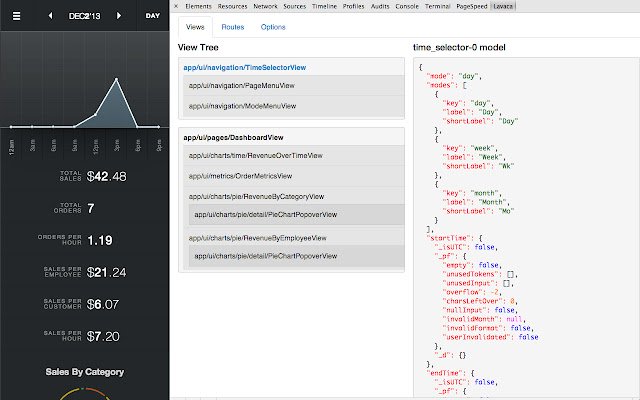Click the chart peak data point at 3pm
Image resolution: width=640 pixels, height=400 pixels.
click(116, 79)
